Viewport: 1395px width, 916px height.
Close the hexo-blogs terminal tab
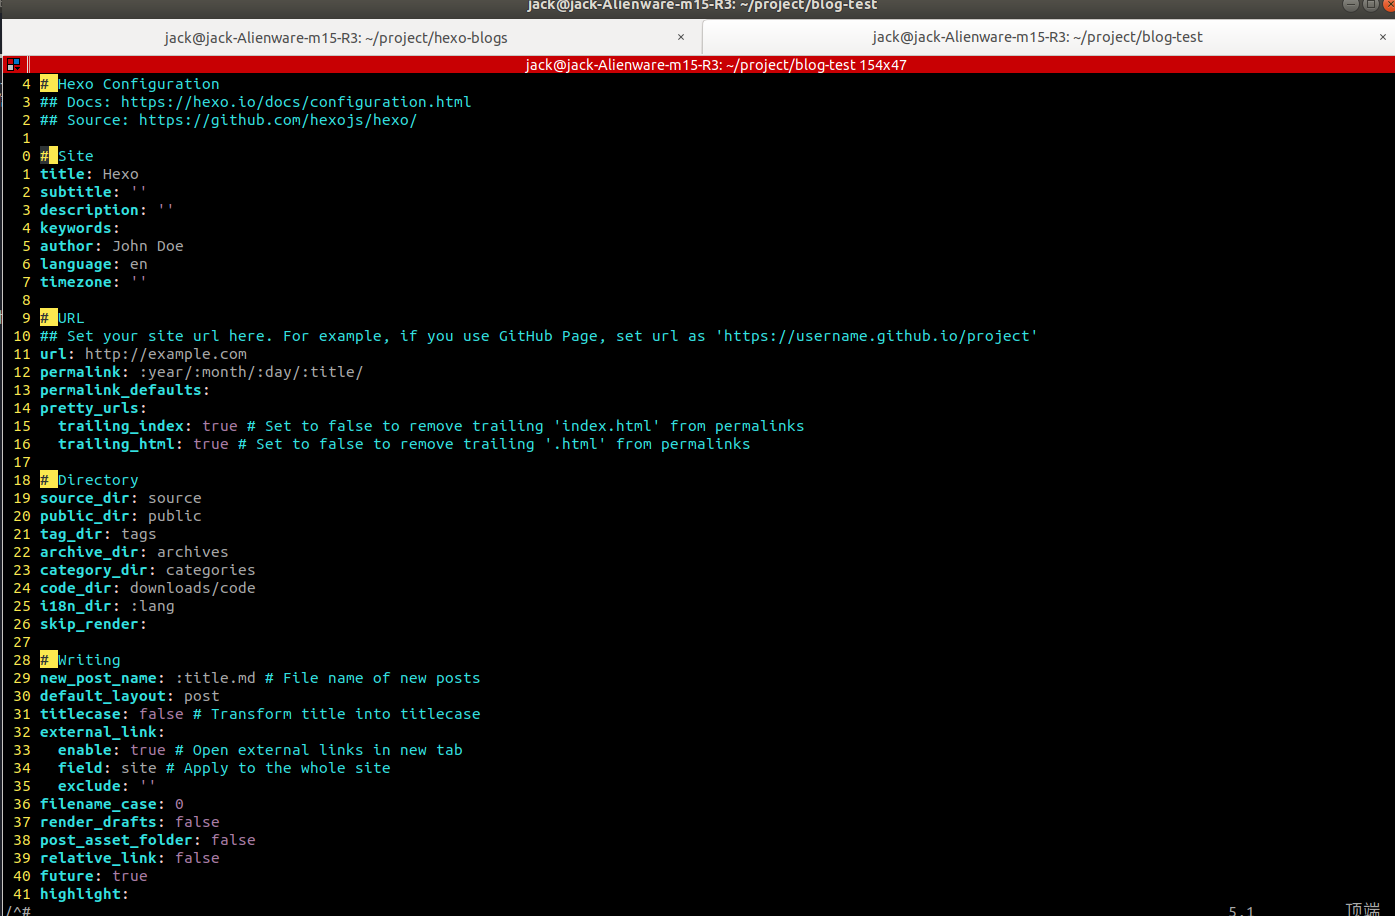tap(681, 37)
